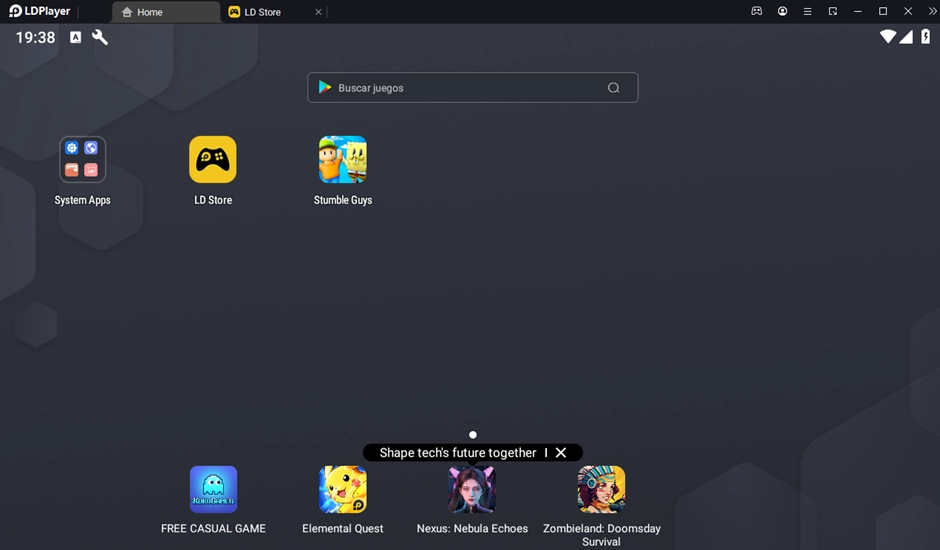The height and width of the screenshot is (550, 940).
Task: Minimize the LDPlayer window
Action: point(858,11)
